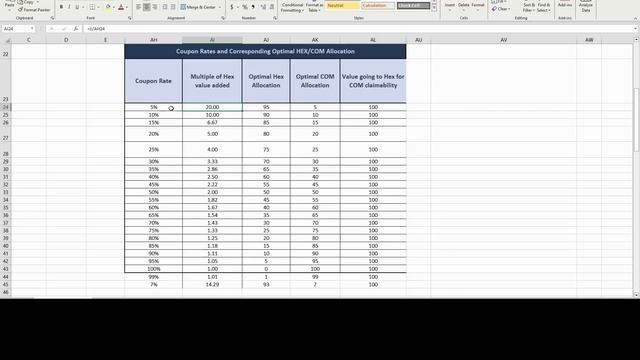Click Copy button in Clipboard
640x360 pixels.
(x=27, y=2)
